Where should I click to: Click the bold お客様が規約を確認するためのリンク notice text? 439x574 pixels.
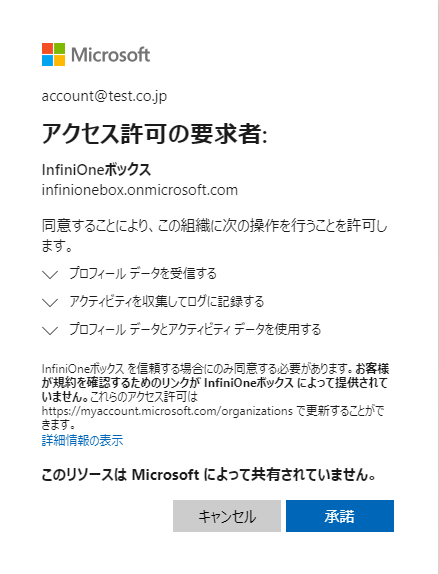coord(215,383)
